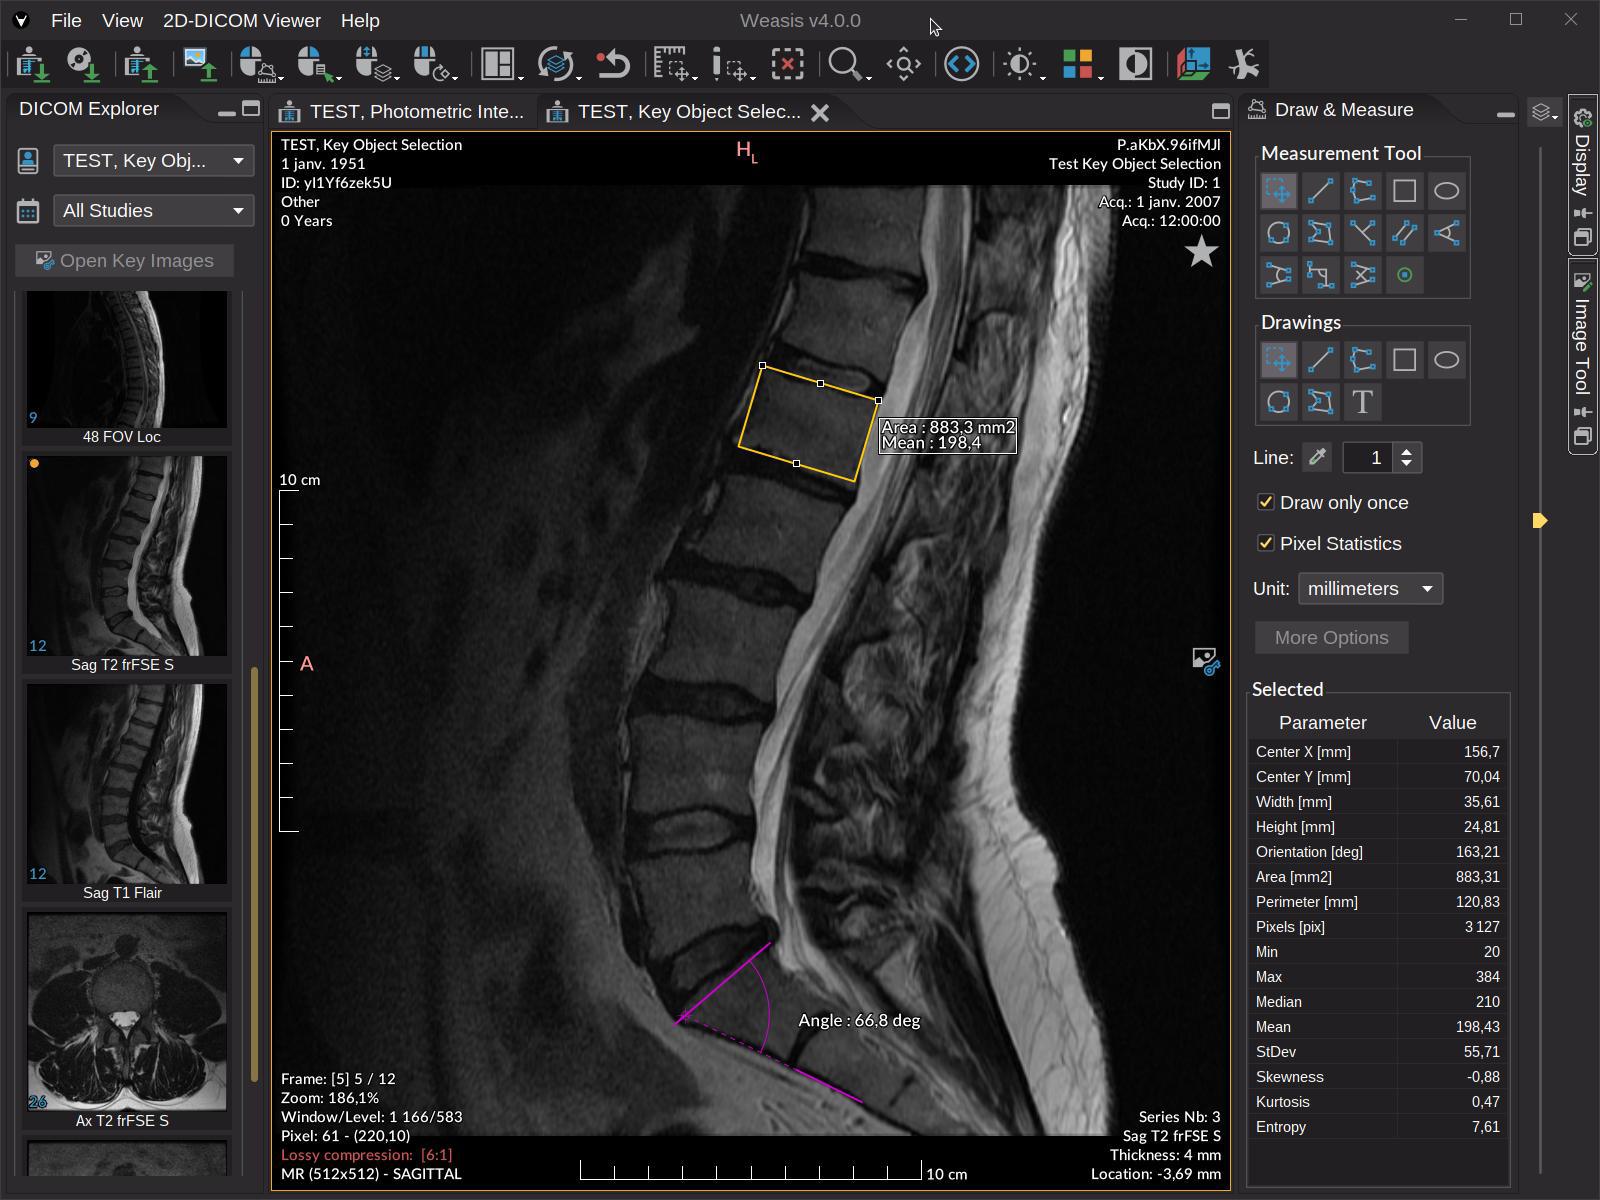This screenshot has width=1600, height=1200.
Task: Open the patient selector showing TEST, Key Obj...
Action: 152,160
